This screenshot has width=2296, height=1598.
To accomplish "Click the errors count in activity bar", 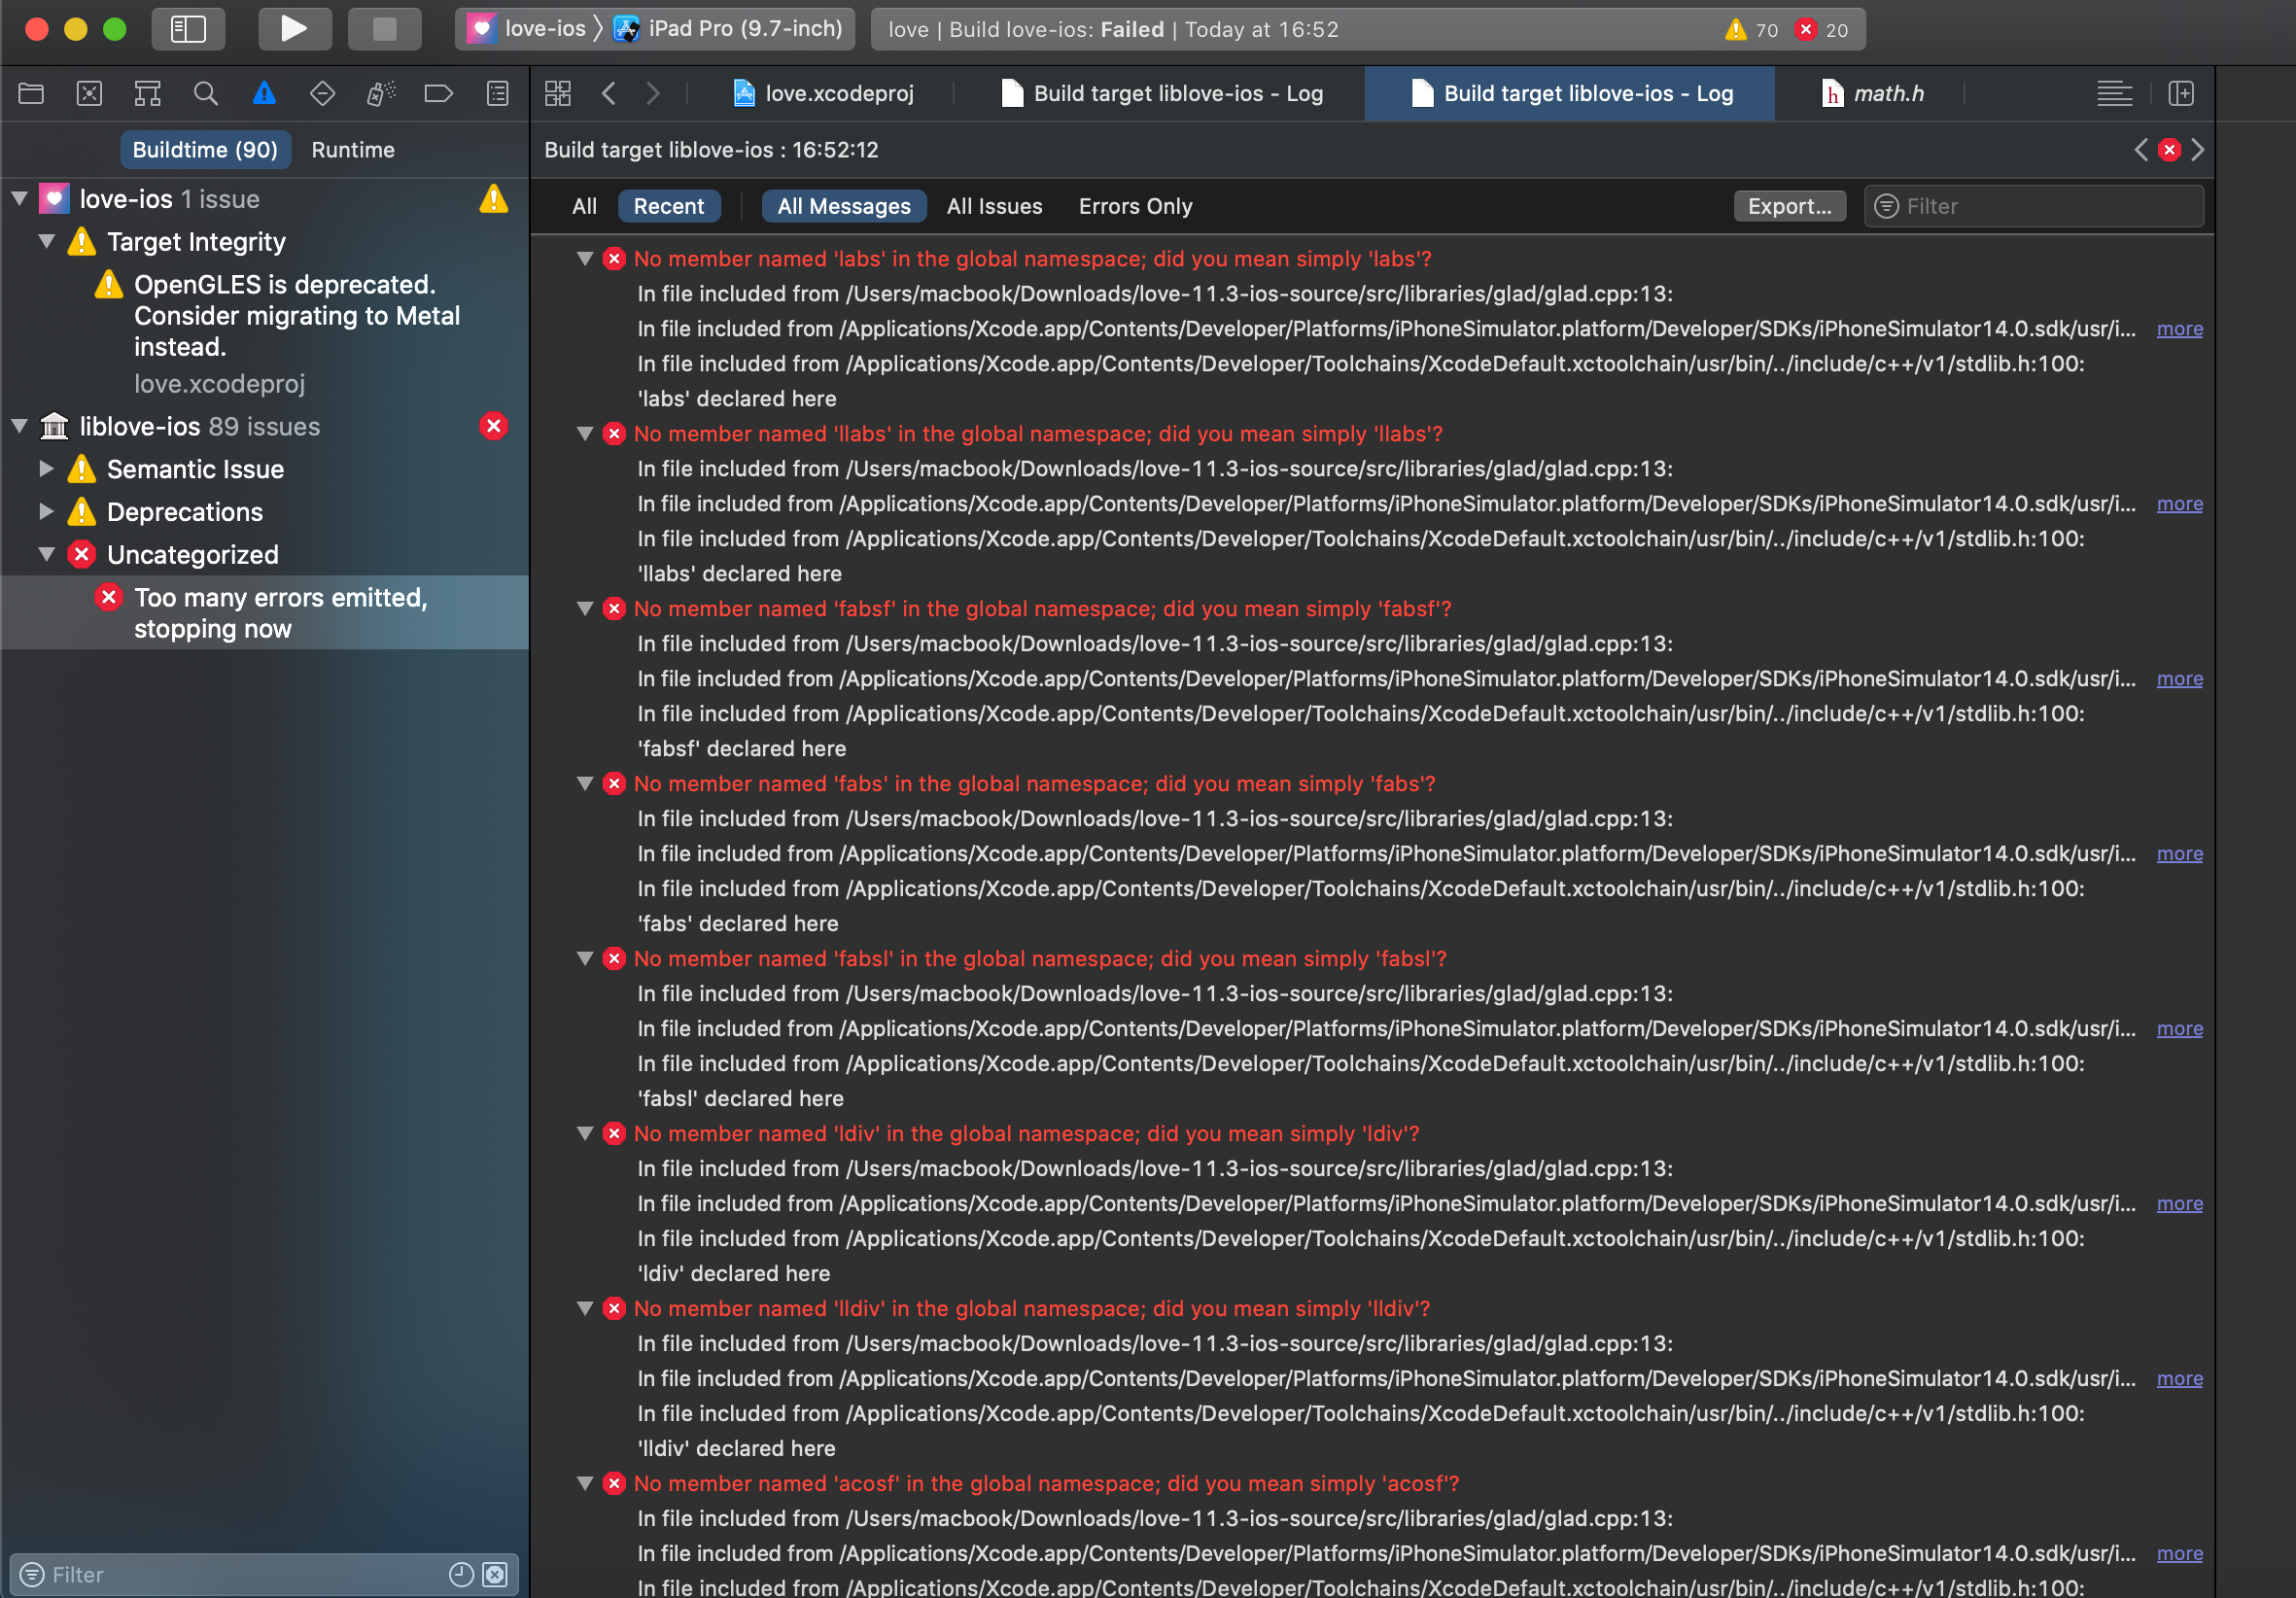I will [1822, 30].
